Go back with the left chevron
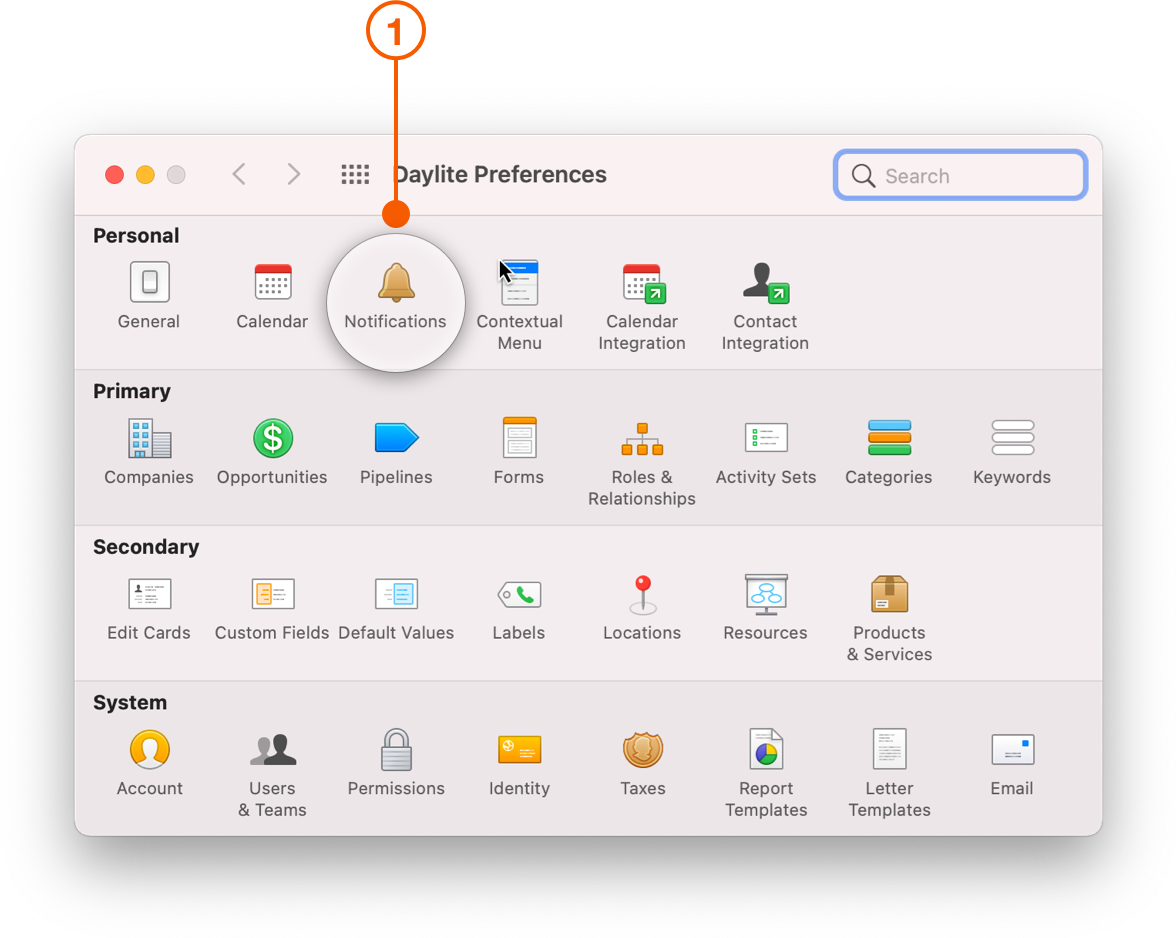 point(239,175)
